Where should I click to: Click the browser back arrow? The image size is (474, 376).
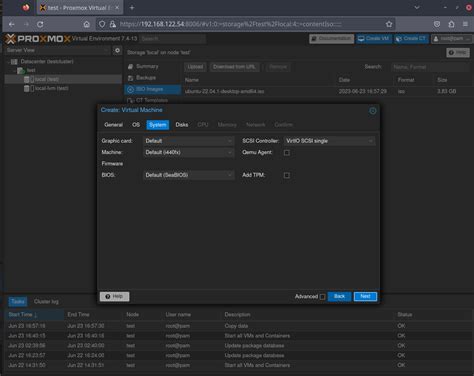pyautogui.click(x=12, y=24)
